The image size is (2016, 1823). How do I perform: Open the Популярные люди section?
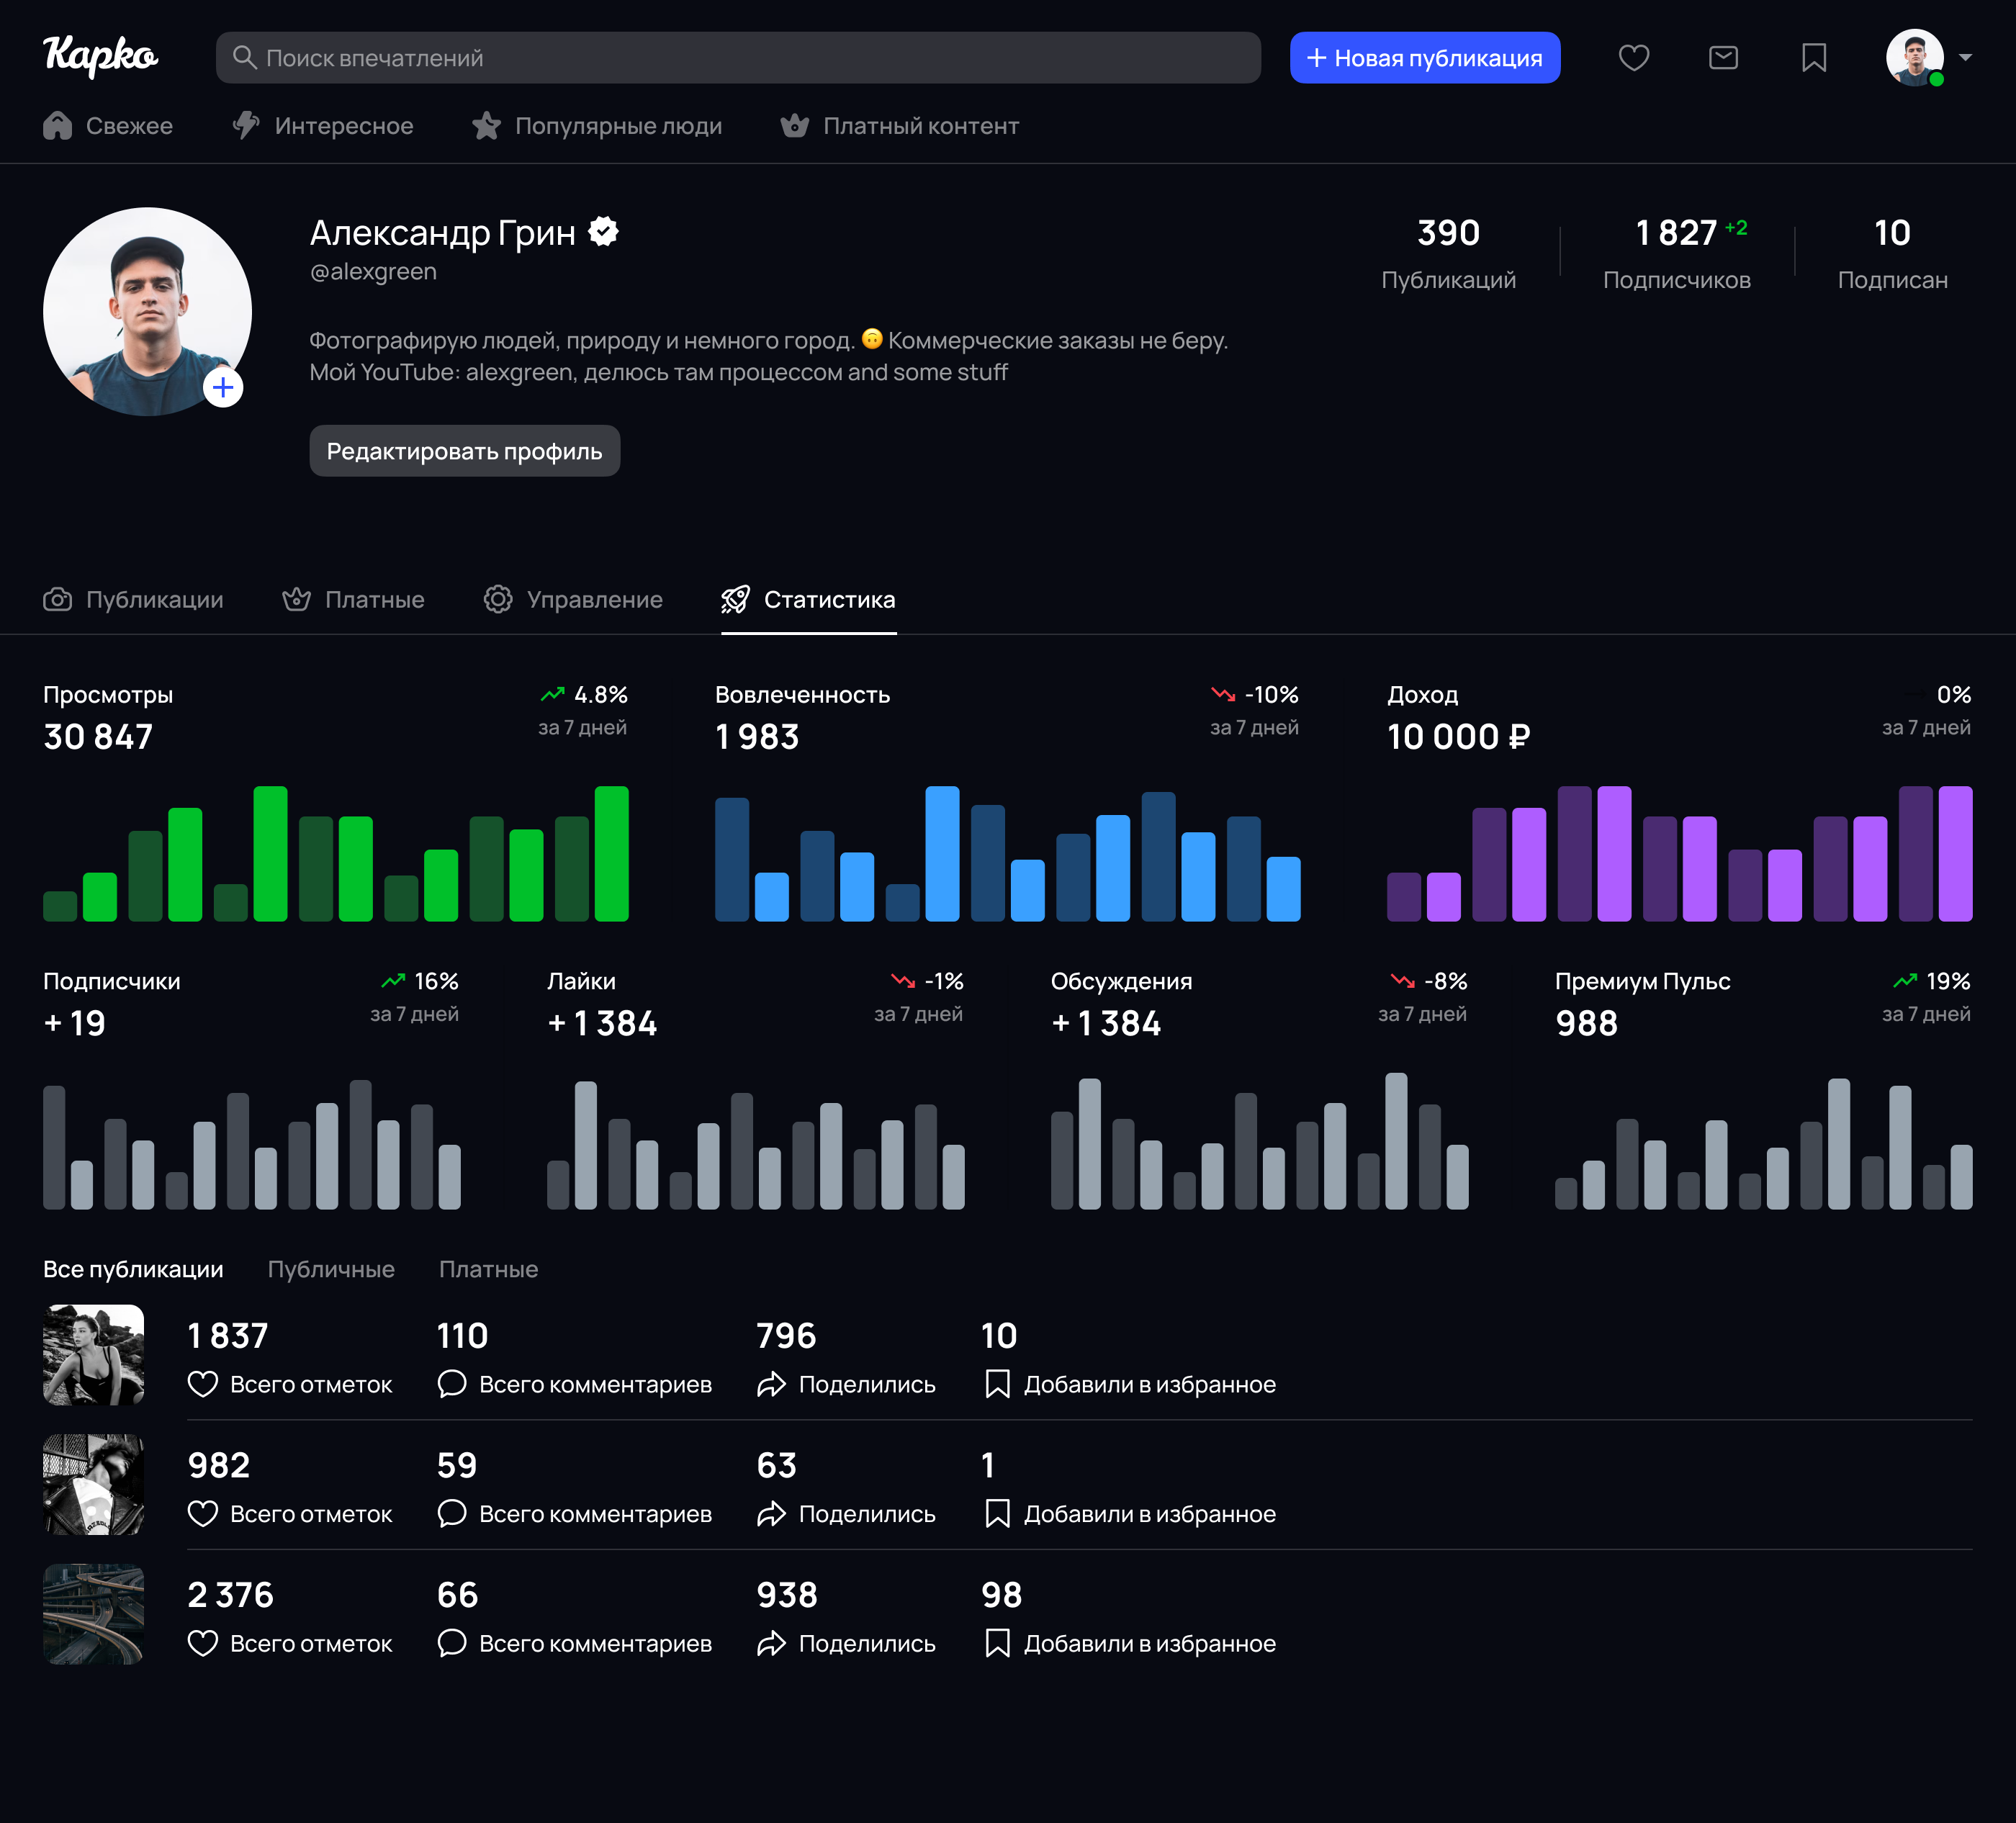point(597,125)
